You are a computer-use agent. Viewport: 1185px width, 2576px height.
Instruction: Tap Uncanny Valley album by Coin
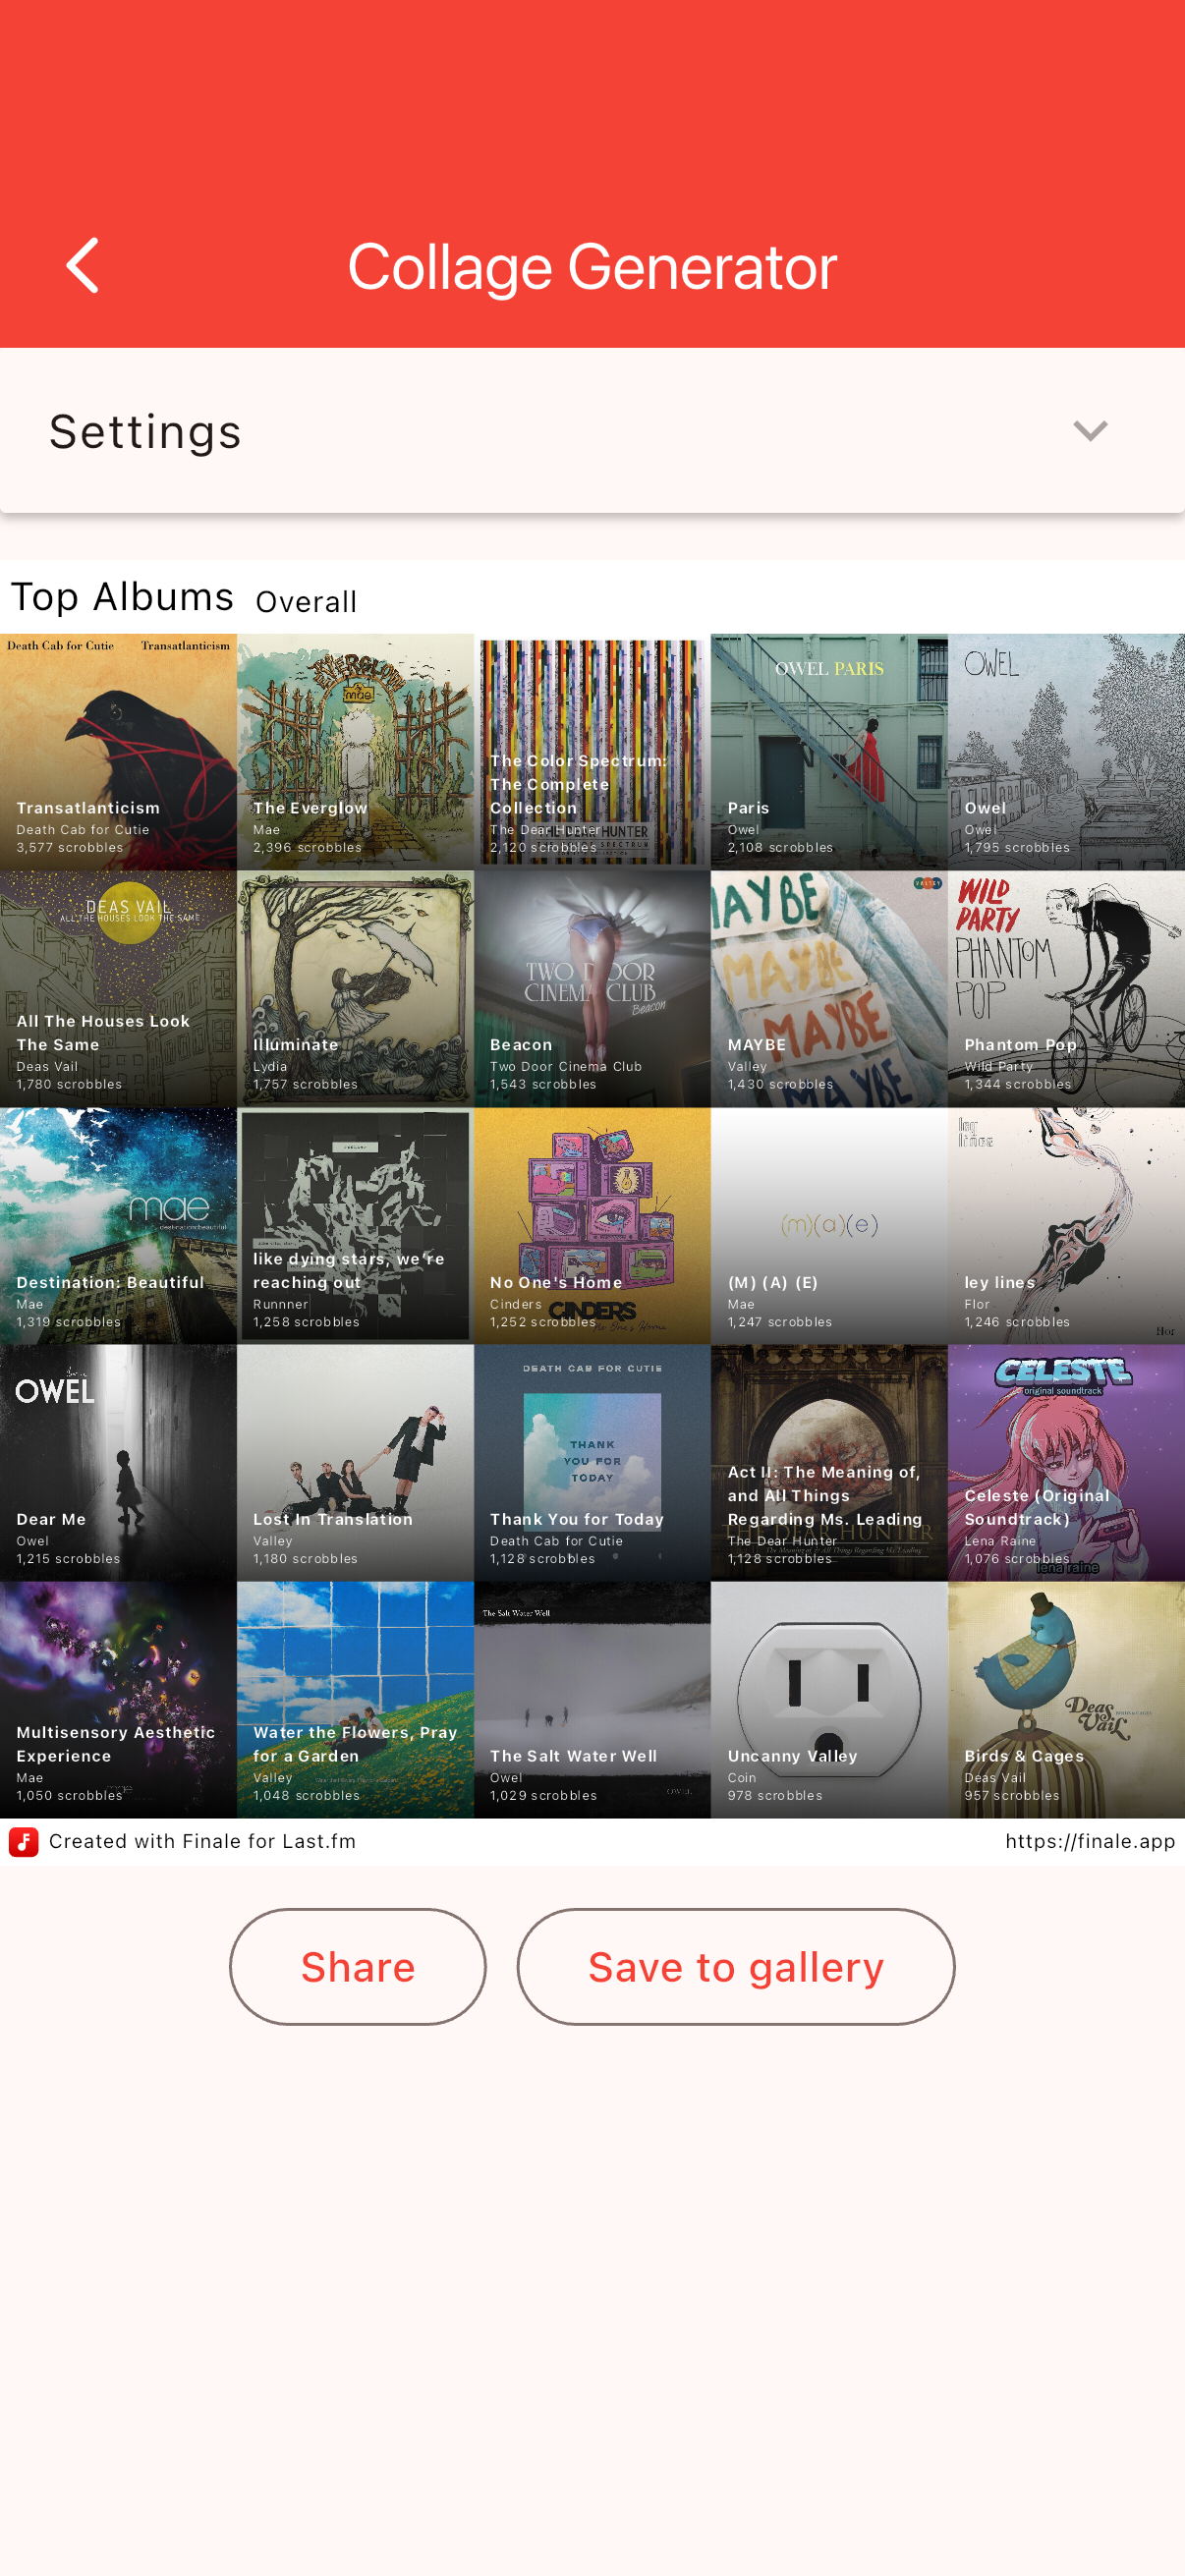[x=829, y=1699]
